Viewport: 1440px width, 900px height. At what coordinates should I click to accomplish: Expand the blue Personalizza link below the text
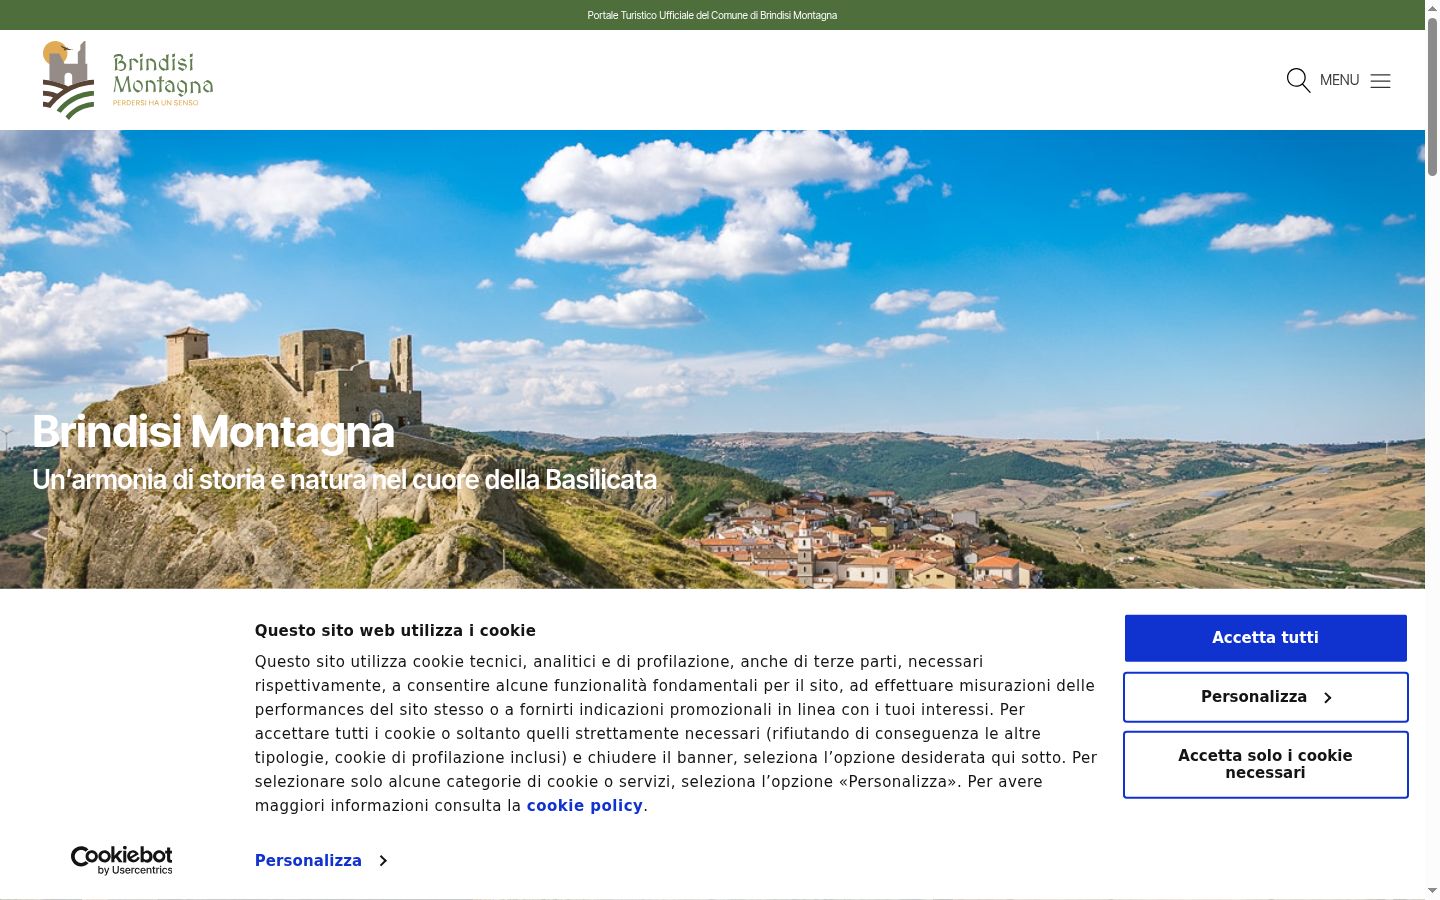(320, 861)
